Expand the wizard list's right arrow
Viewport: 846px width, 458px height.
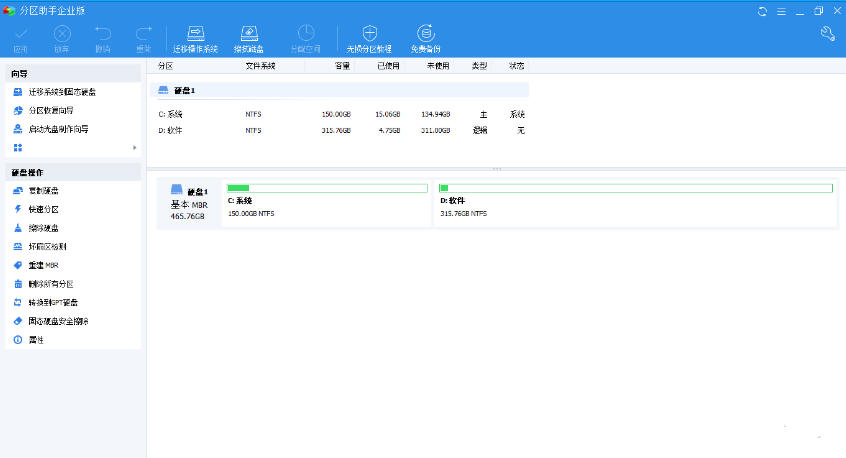tap(134, 148)
